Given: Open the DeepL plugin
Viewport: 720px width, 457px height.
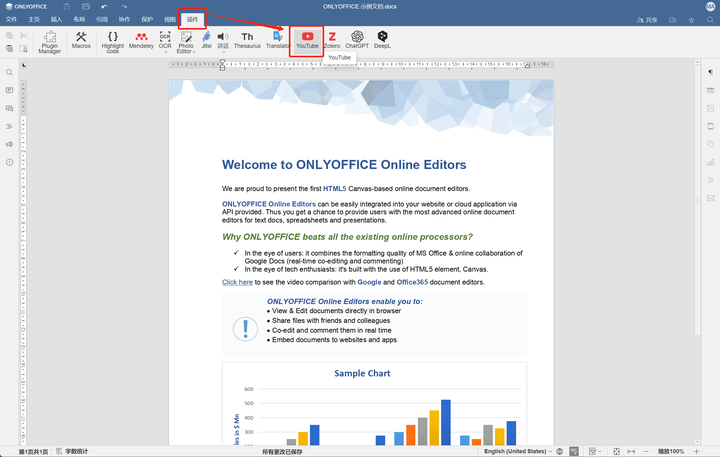Looking at the screenshot, I should tap(382, 40).
